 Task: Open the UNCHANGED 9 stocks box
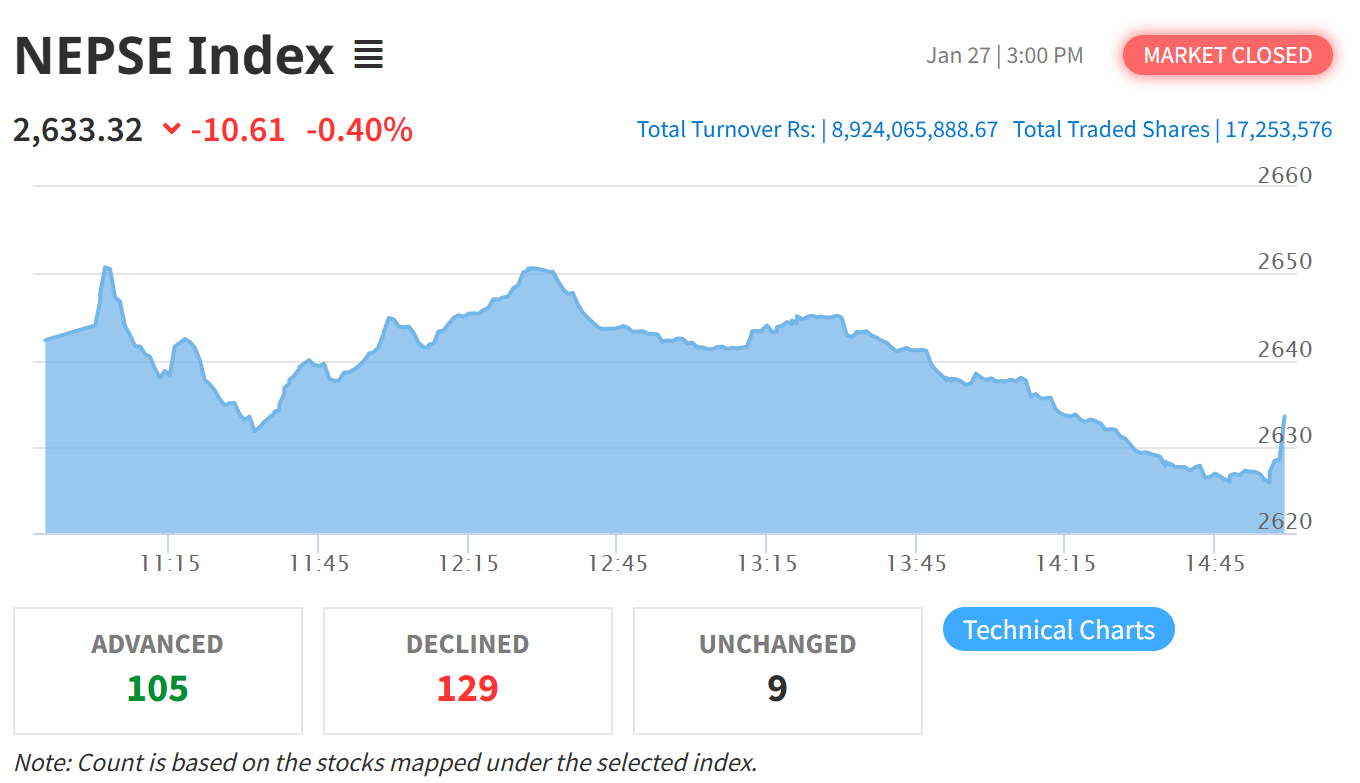pyautogui.click(x=777, y=671)
